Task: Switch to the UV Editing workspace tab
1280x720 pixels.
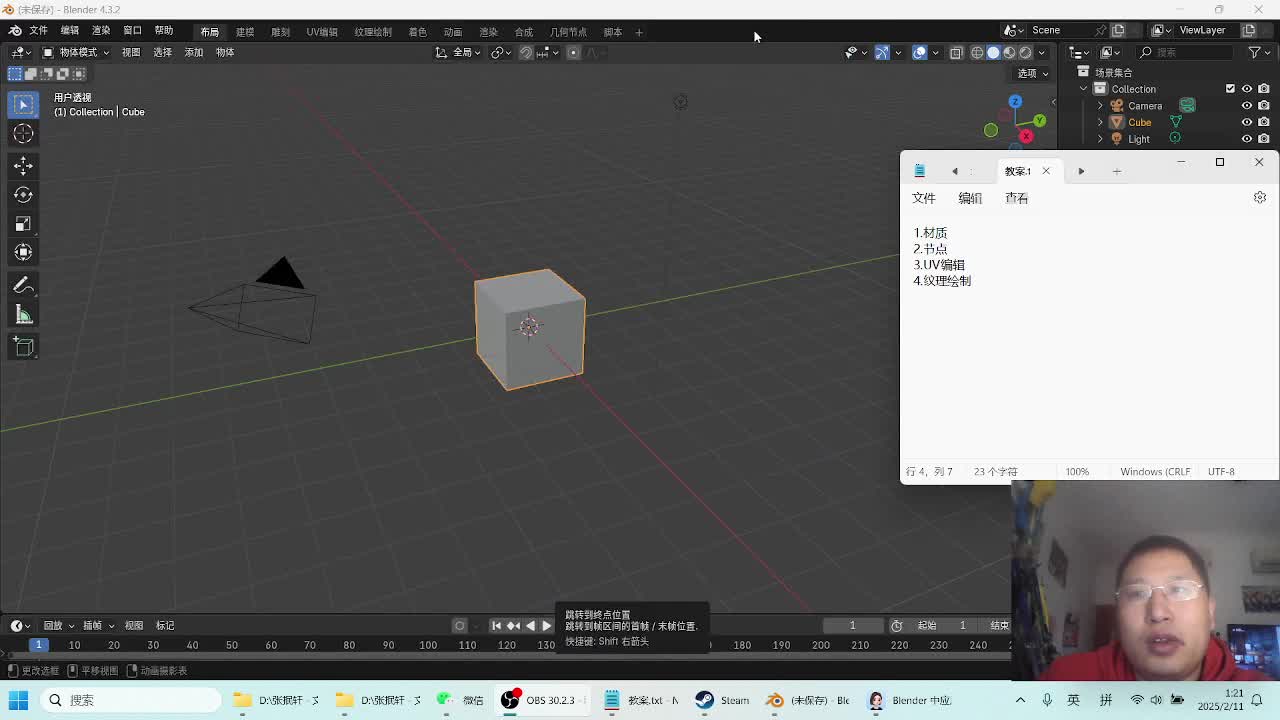Action: pos(322,32)
